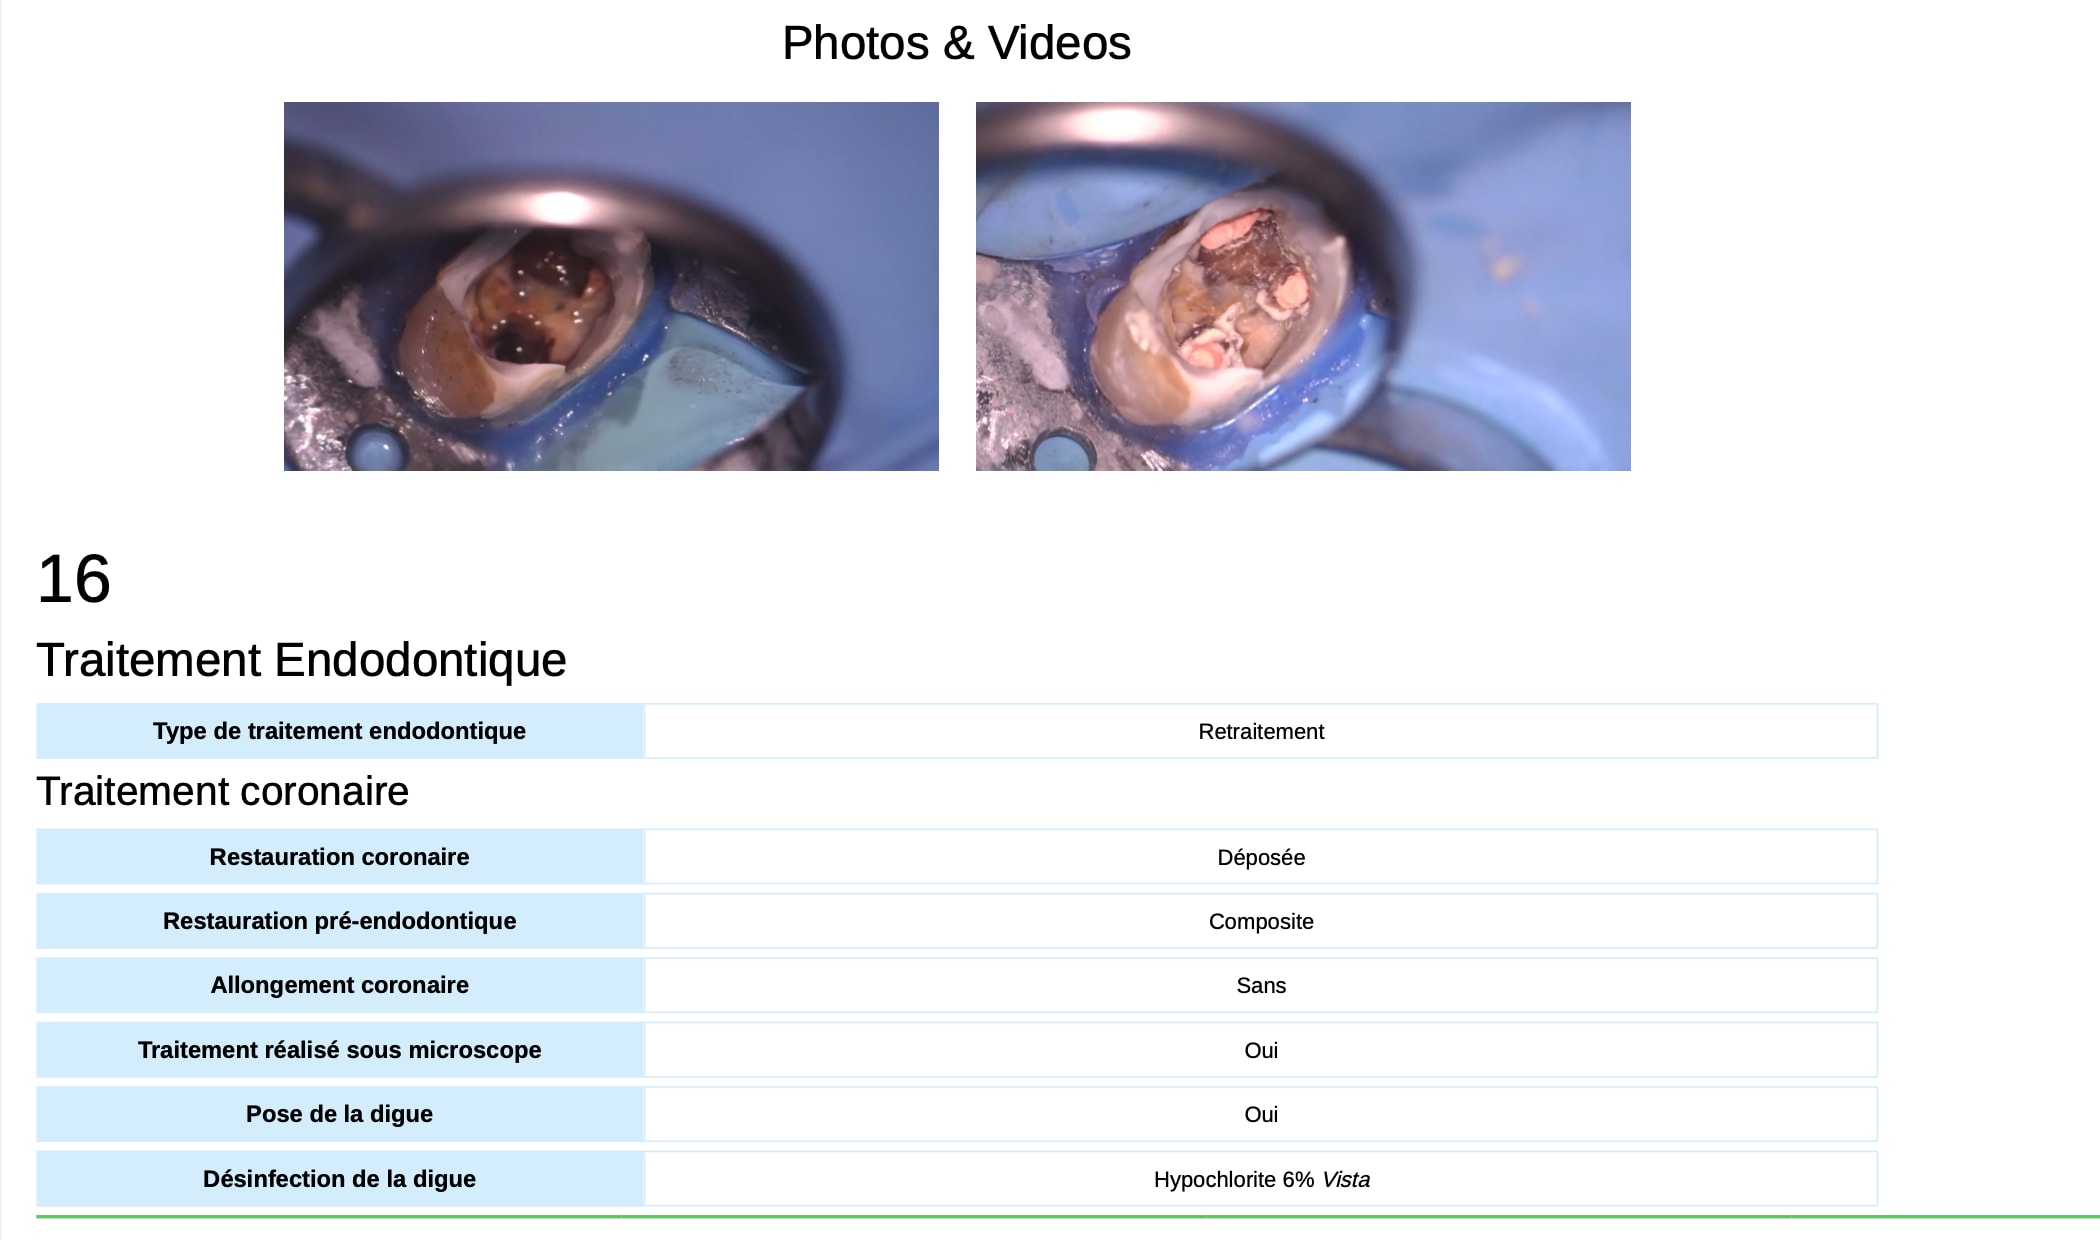Click the Allongement coronaire label
Screen dimensions: 2100x1240
click(339, 985)
